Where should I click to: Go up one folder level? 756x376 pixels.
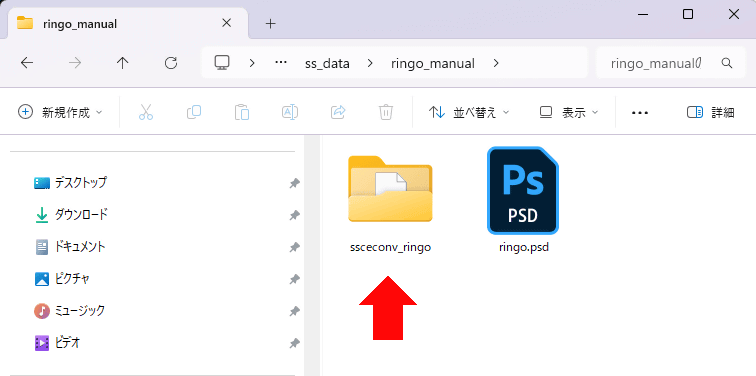[x=123, y=63]
